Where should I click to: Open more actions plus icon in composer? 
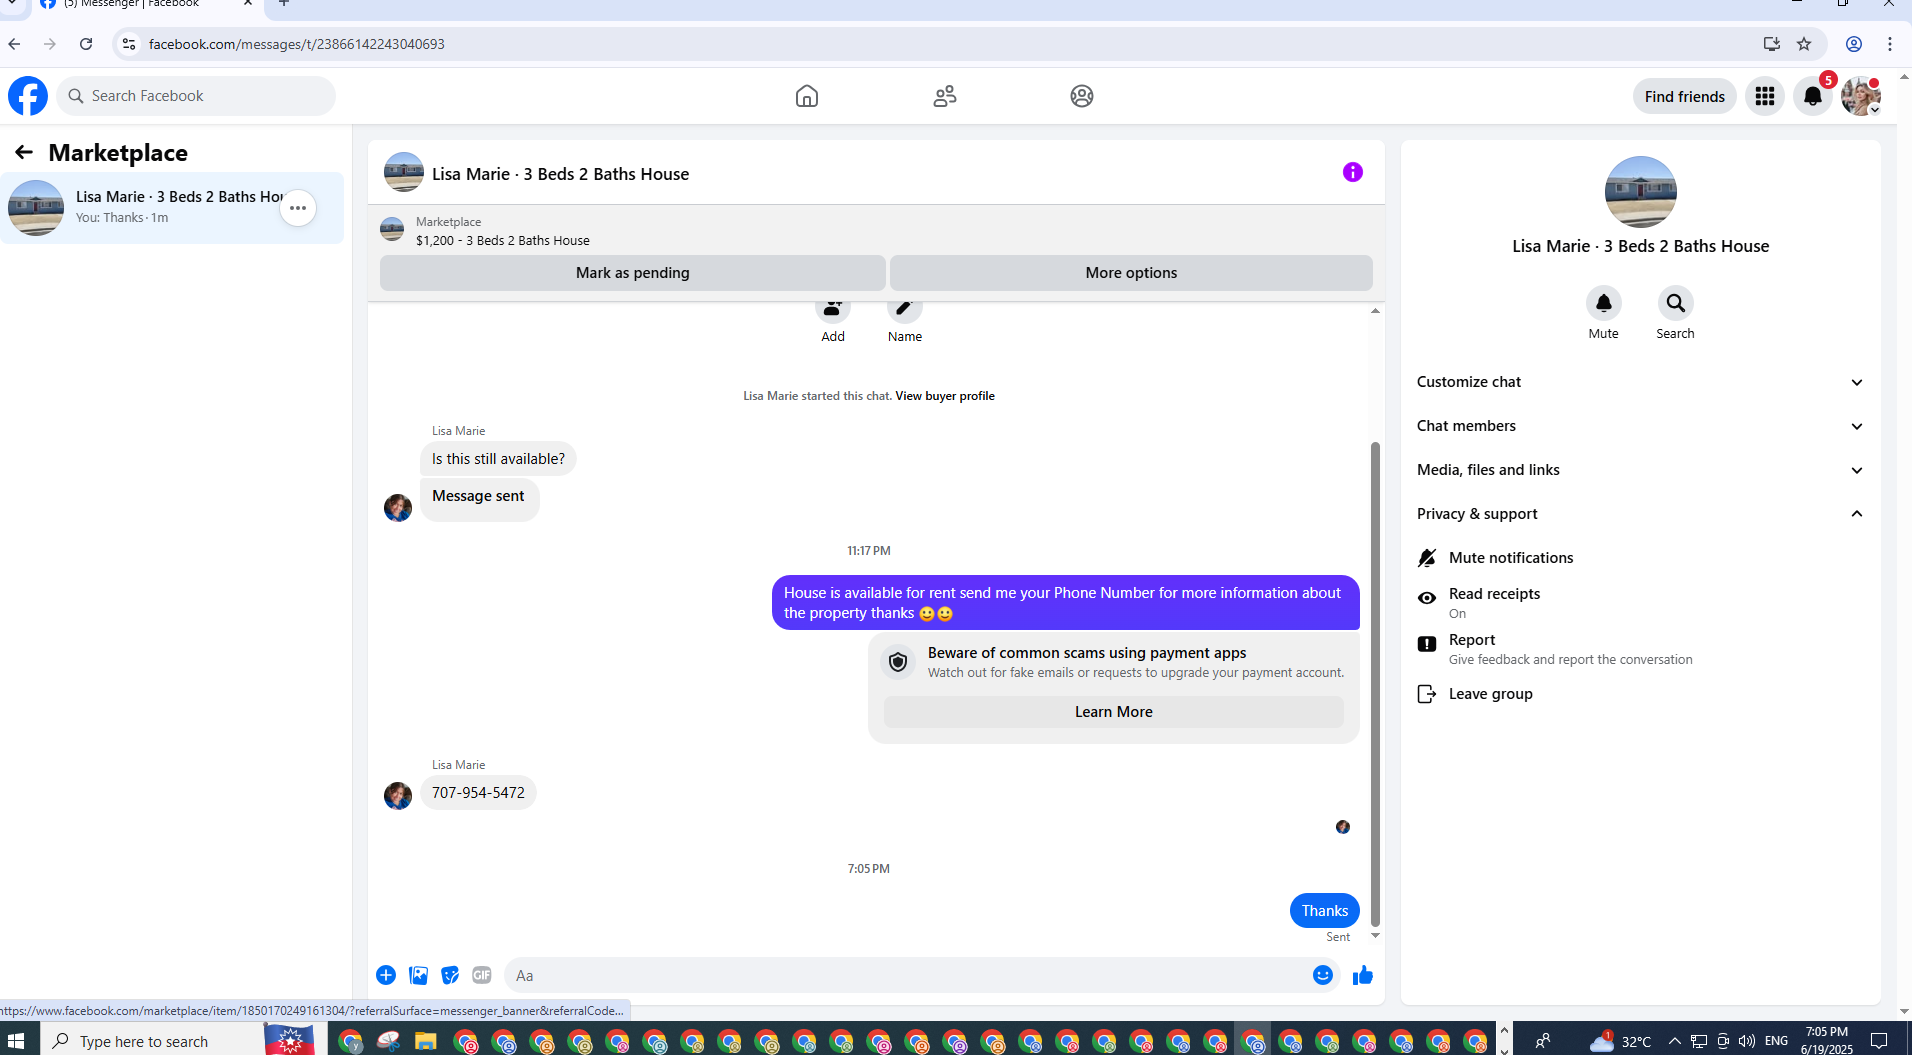click(x=386, y=975)
